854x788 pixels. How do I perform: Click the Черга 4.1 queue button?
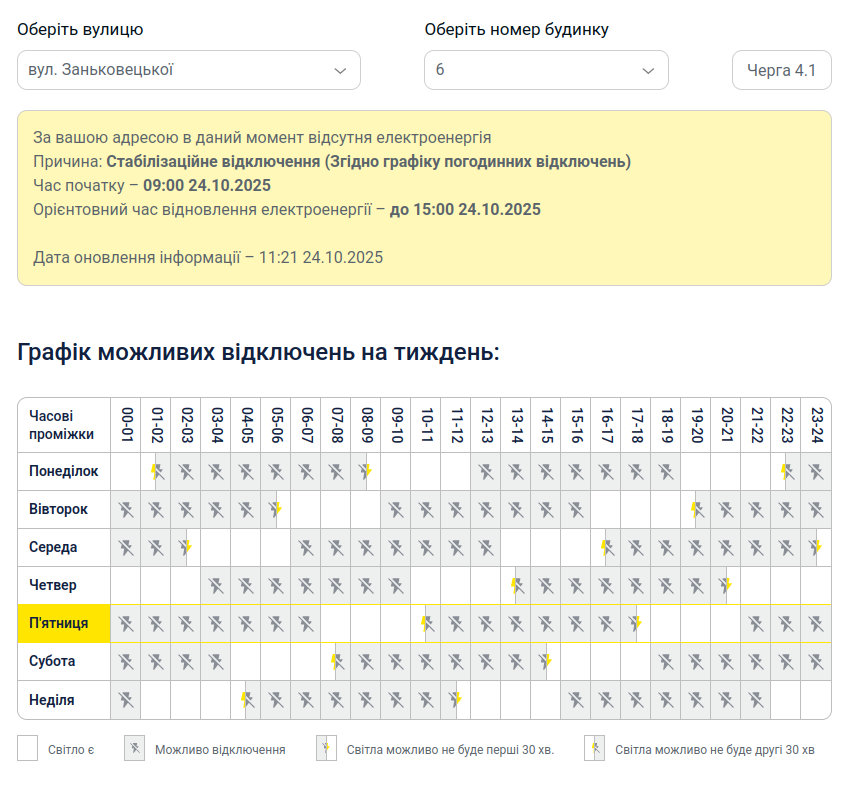(782, 70)
